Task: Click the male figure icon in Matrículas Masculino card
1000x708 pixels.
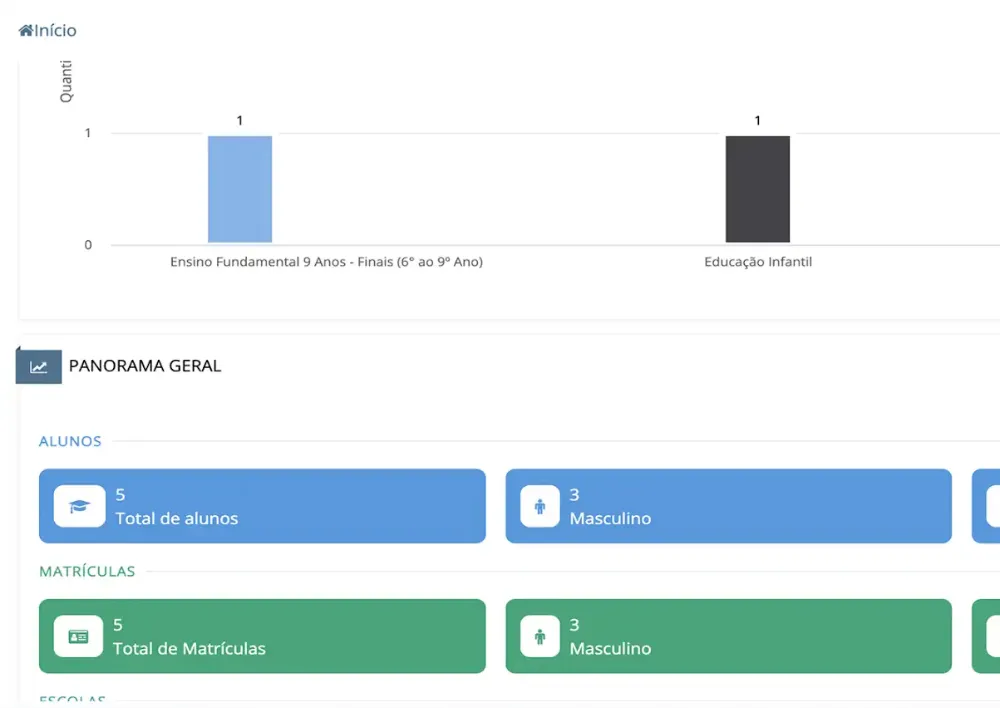Action: 540,636
